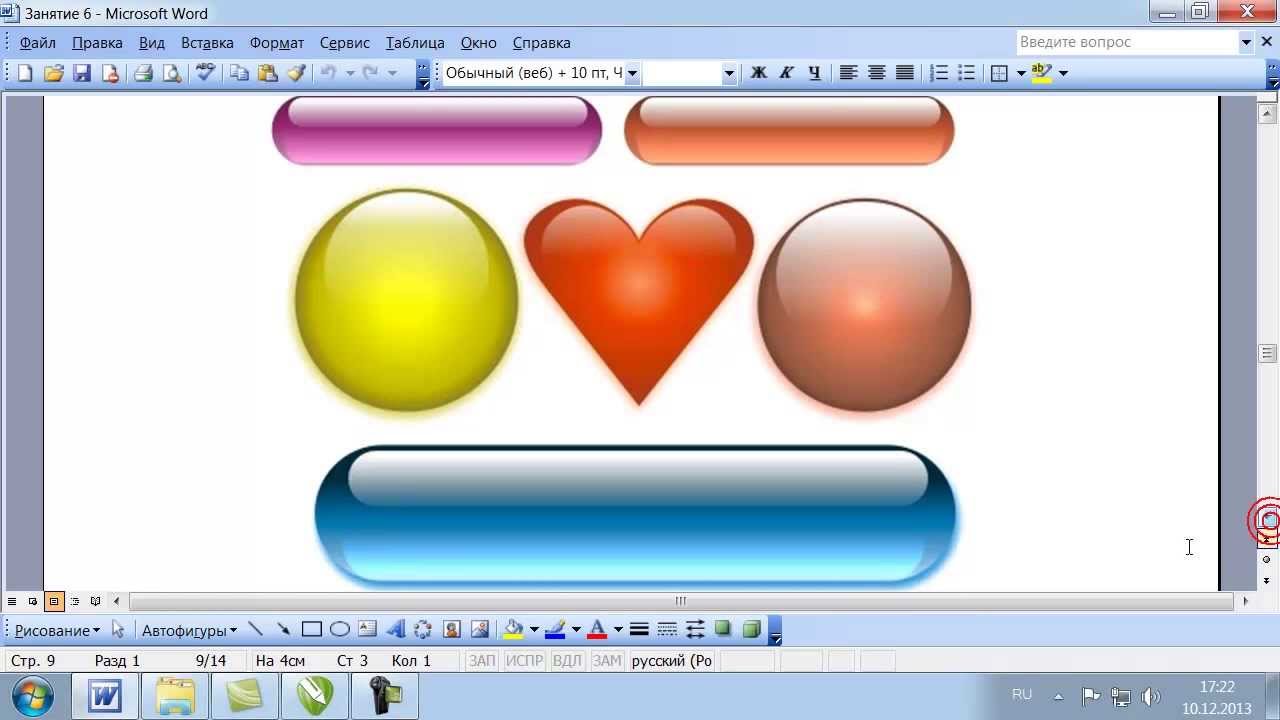Paste from clipboard icon

click(x=267, y=73)
